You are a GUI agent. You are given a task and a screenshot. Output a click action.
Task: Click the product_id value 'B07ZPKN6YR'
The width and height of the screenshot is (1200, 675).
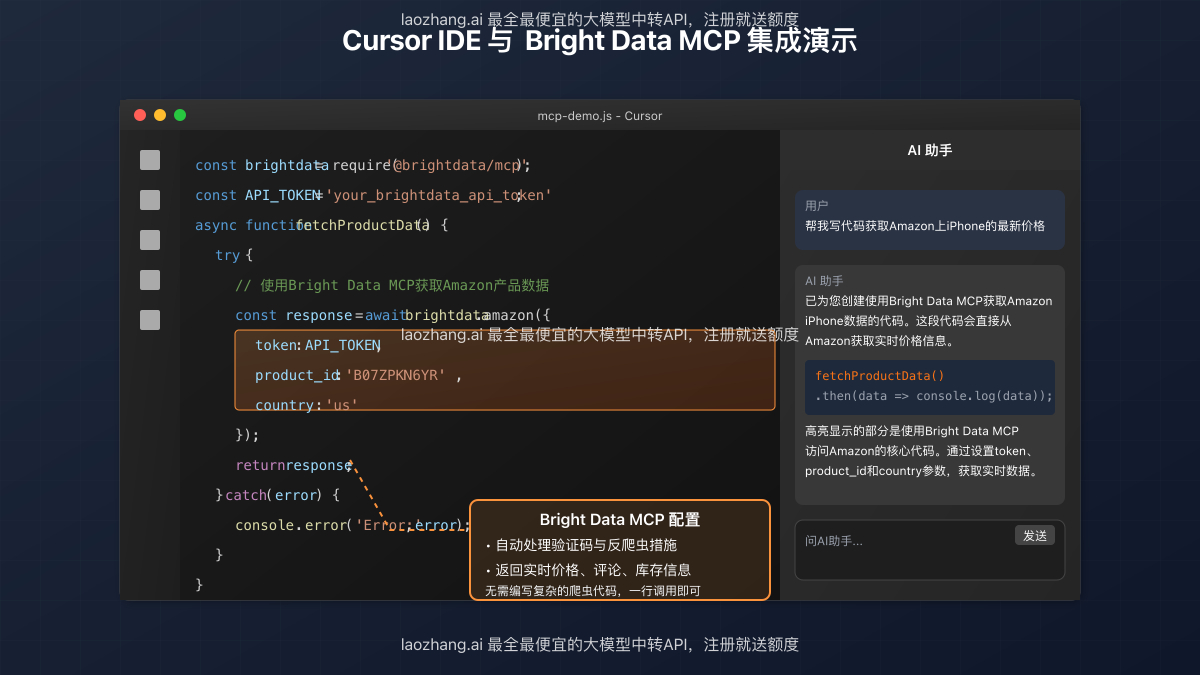point(395,375)
